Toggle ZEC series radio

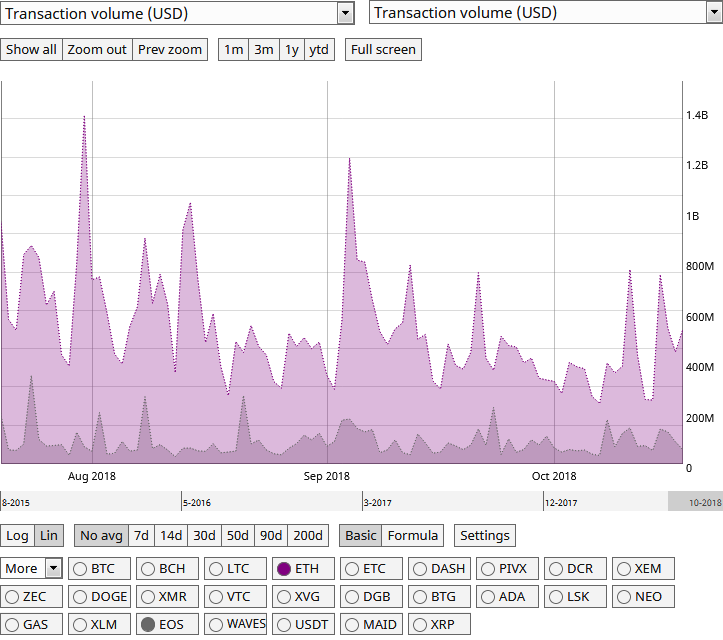click(x=31, y=597)
